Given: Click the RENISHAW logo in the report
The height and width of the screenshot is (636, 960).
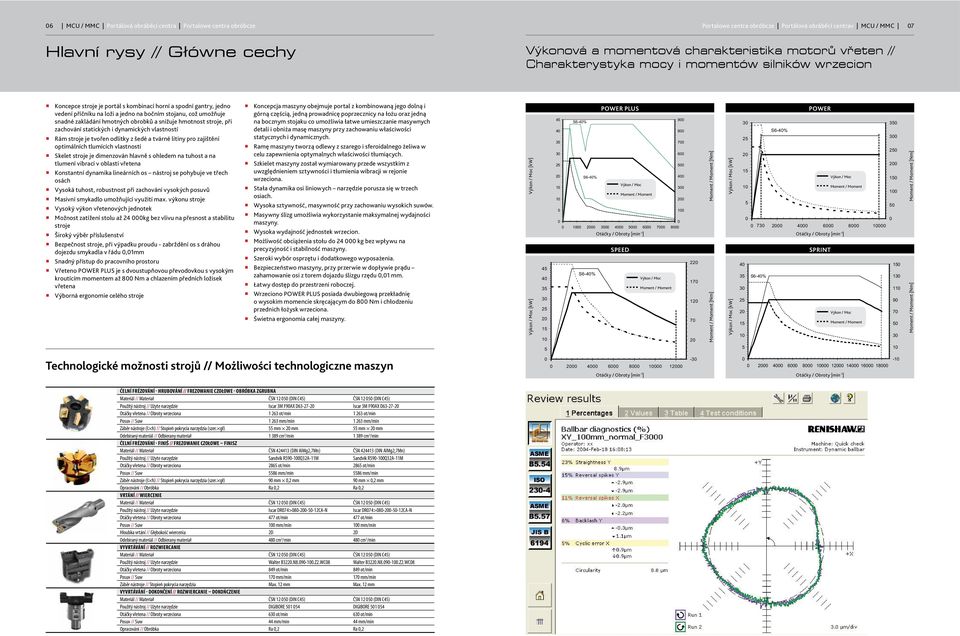Looking at the screenshot, I should pos(836,429).
